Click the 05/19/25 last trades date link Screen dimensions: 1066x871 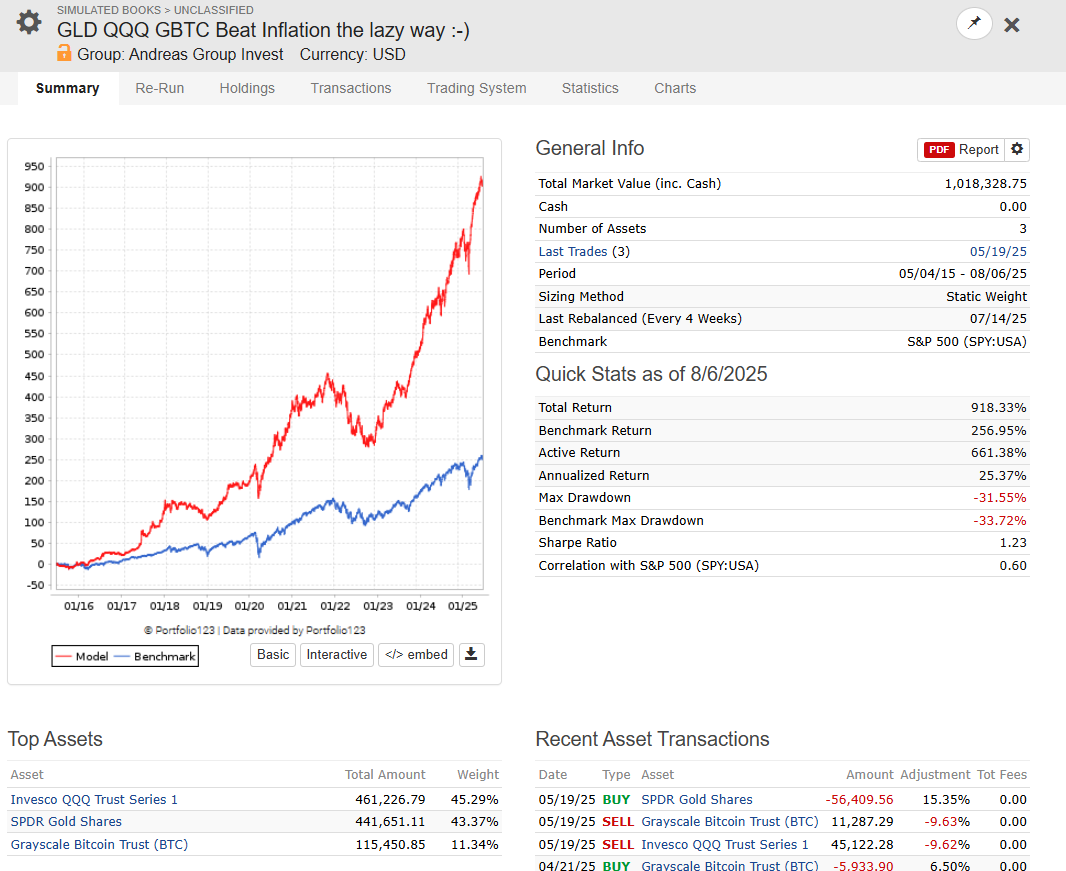(x=998, y=252)
